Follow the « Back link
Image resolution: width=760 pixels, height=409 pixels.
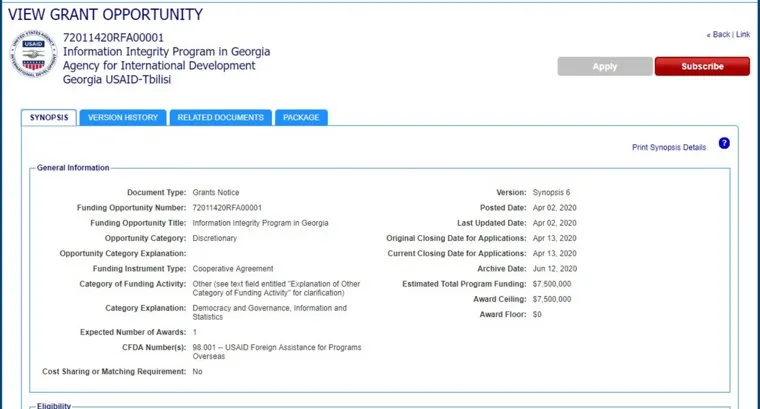tap(718, 35)
